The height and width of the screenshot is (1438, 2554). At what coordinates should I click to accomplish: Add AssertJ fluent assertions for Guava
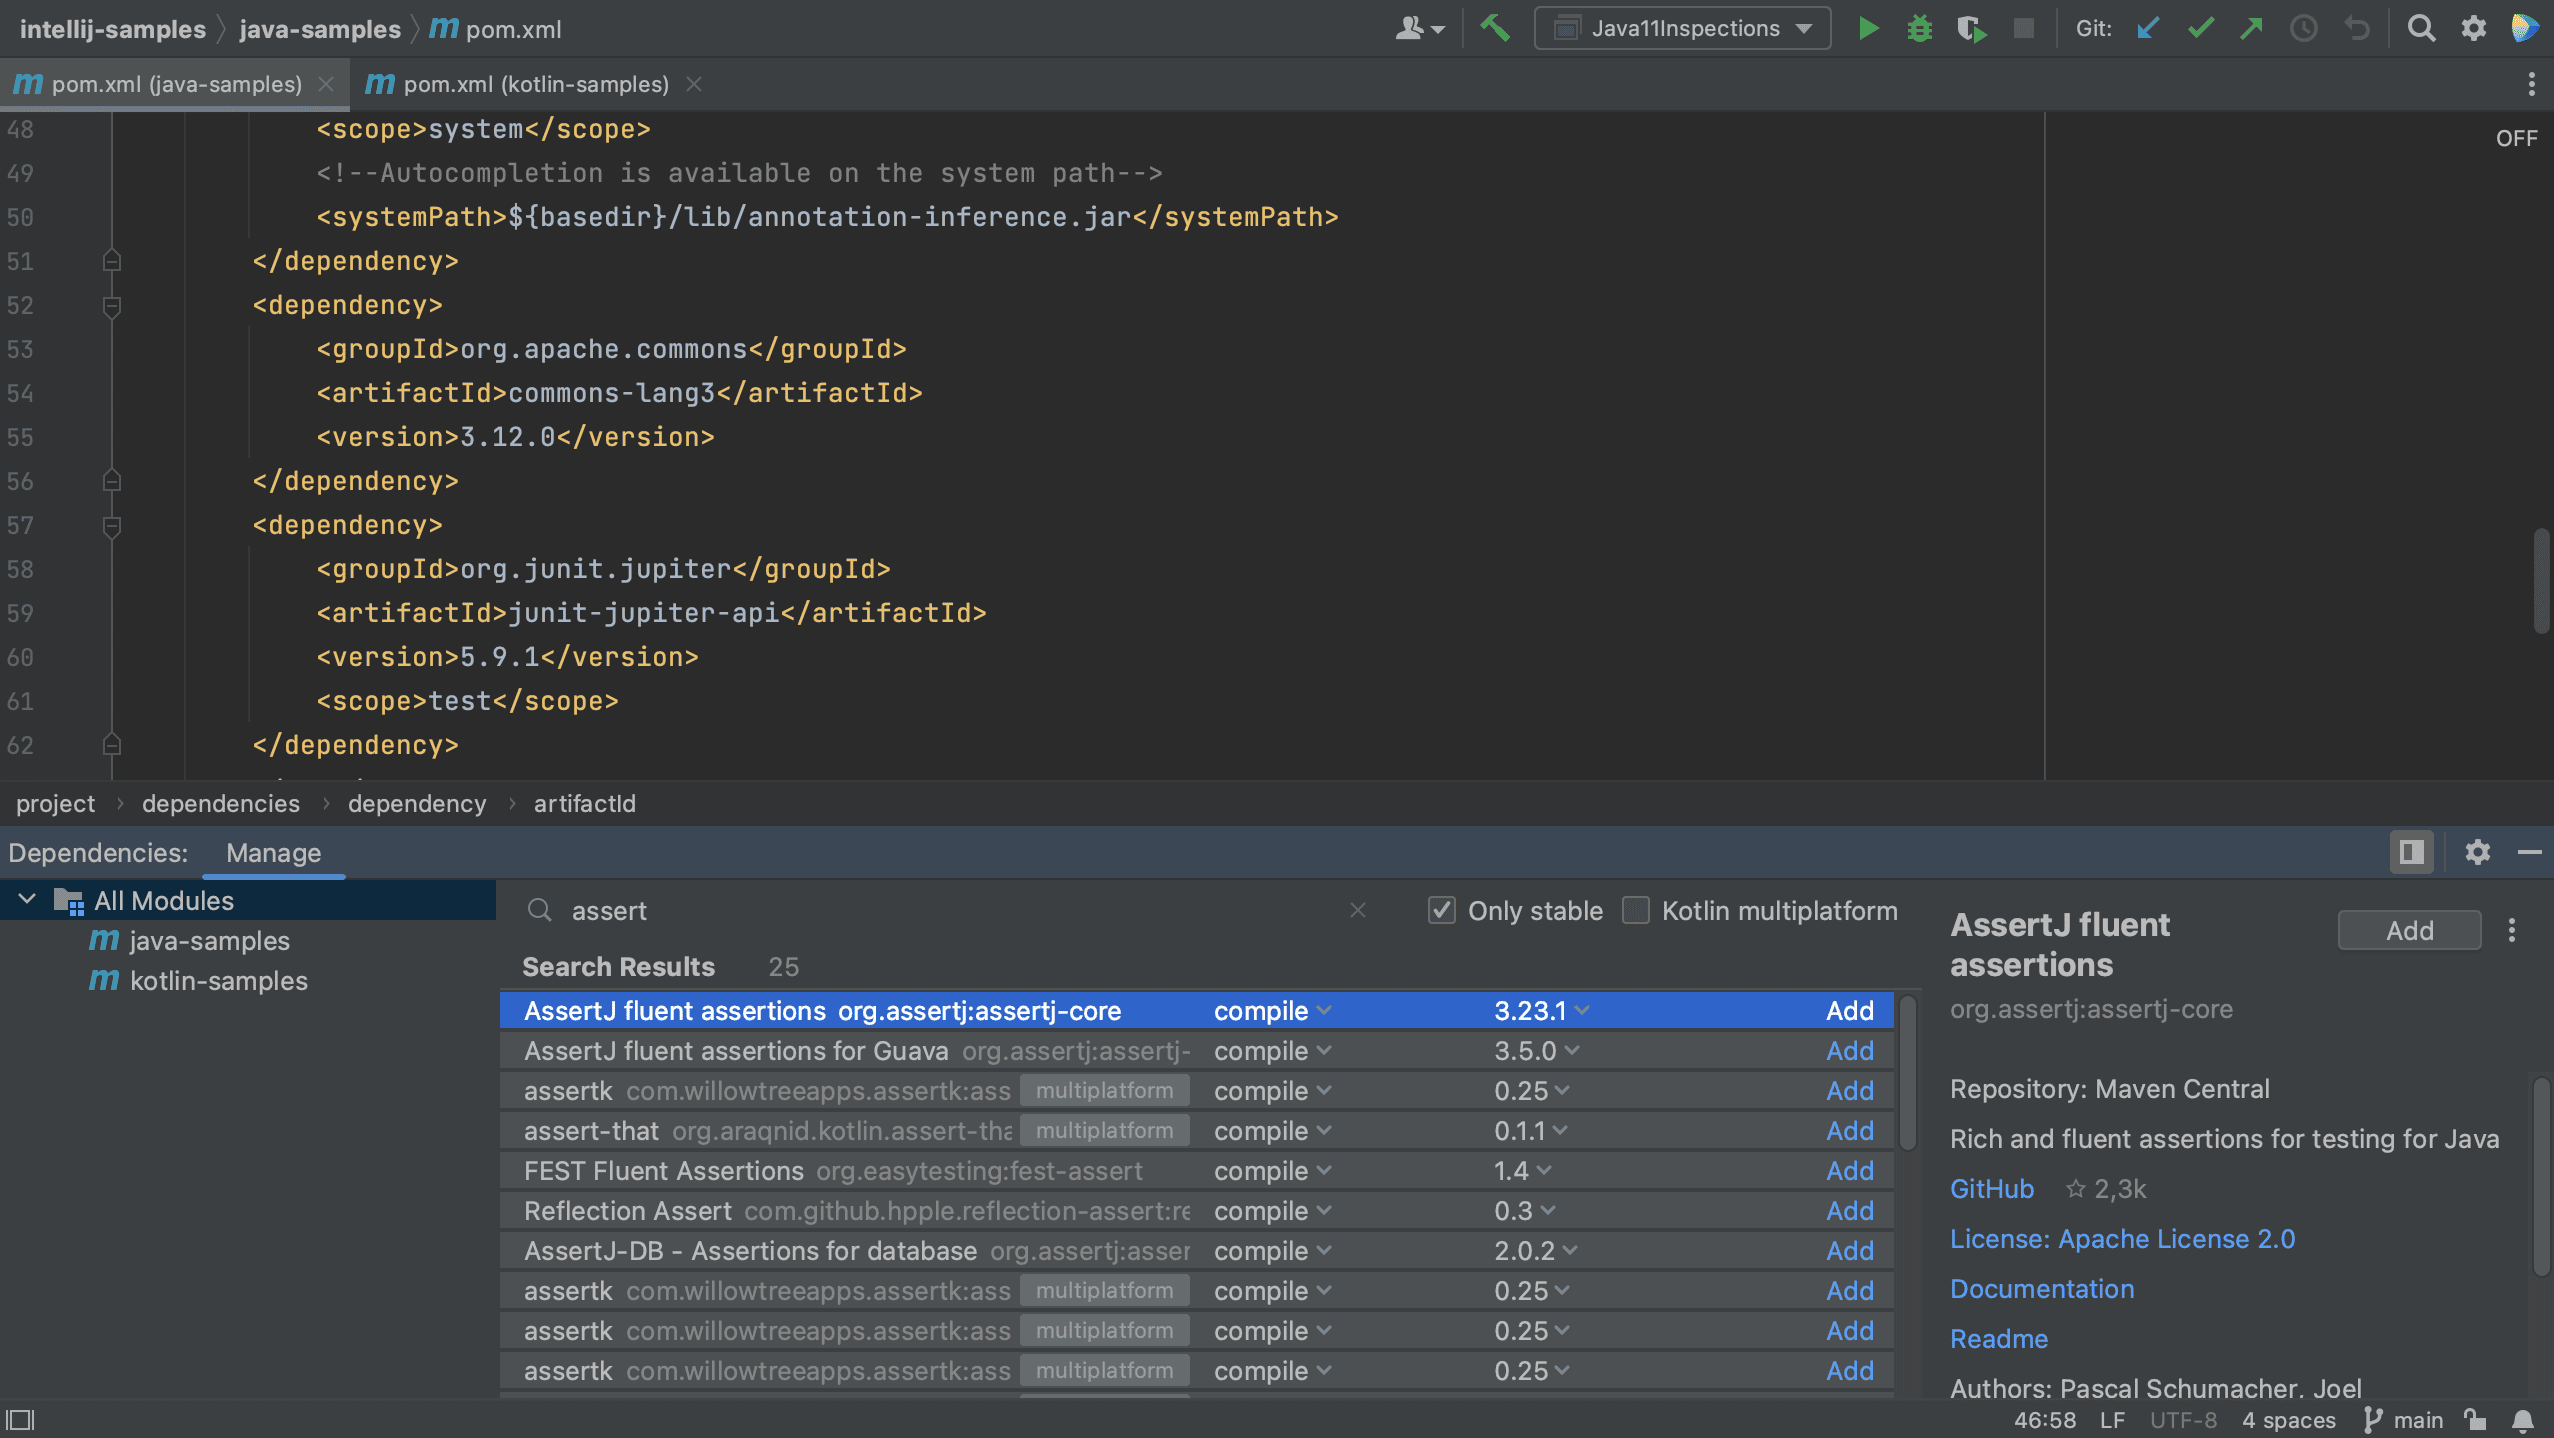pyautogui.click(x=1849, y=1051)
